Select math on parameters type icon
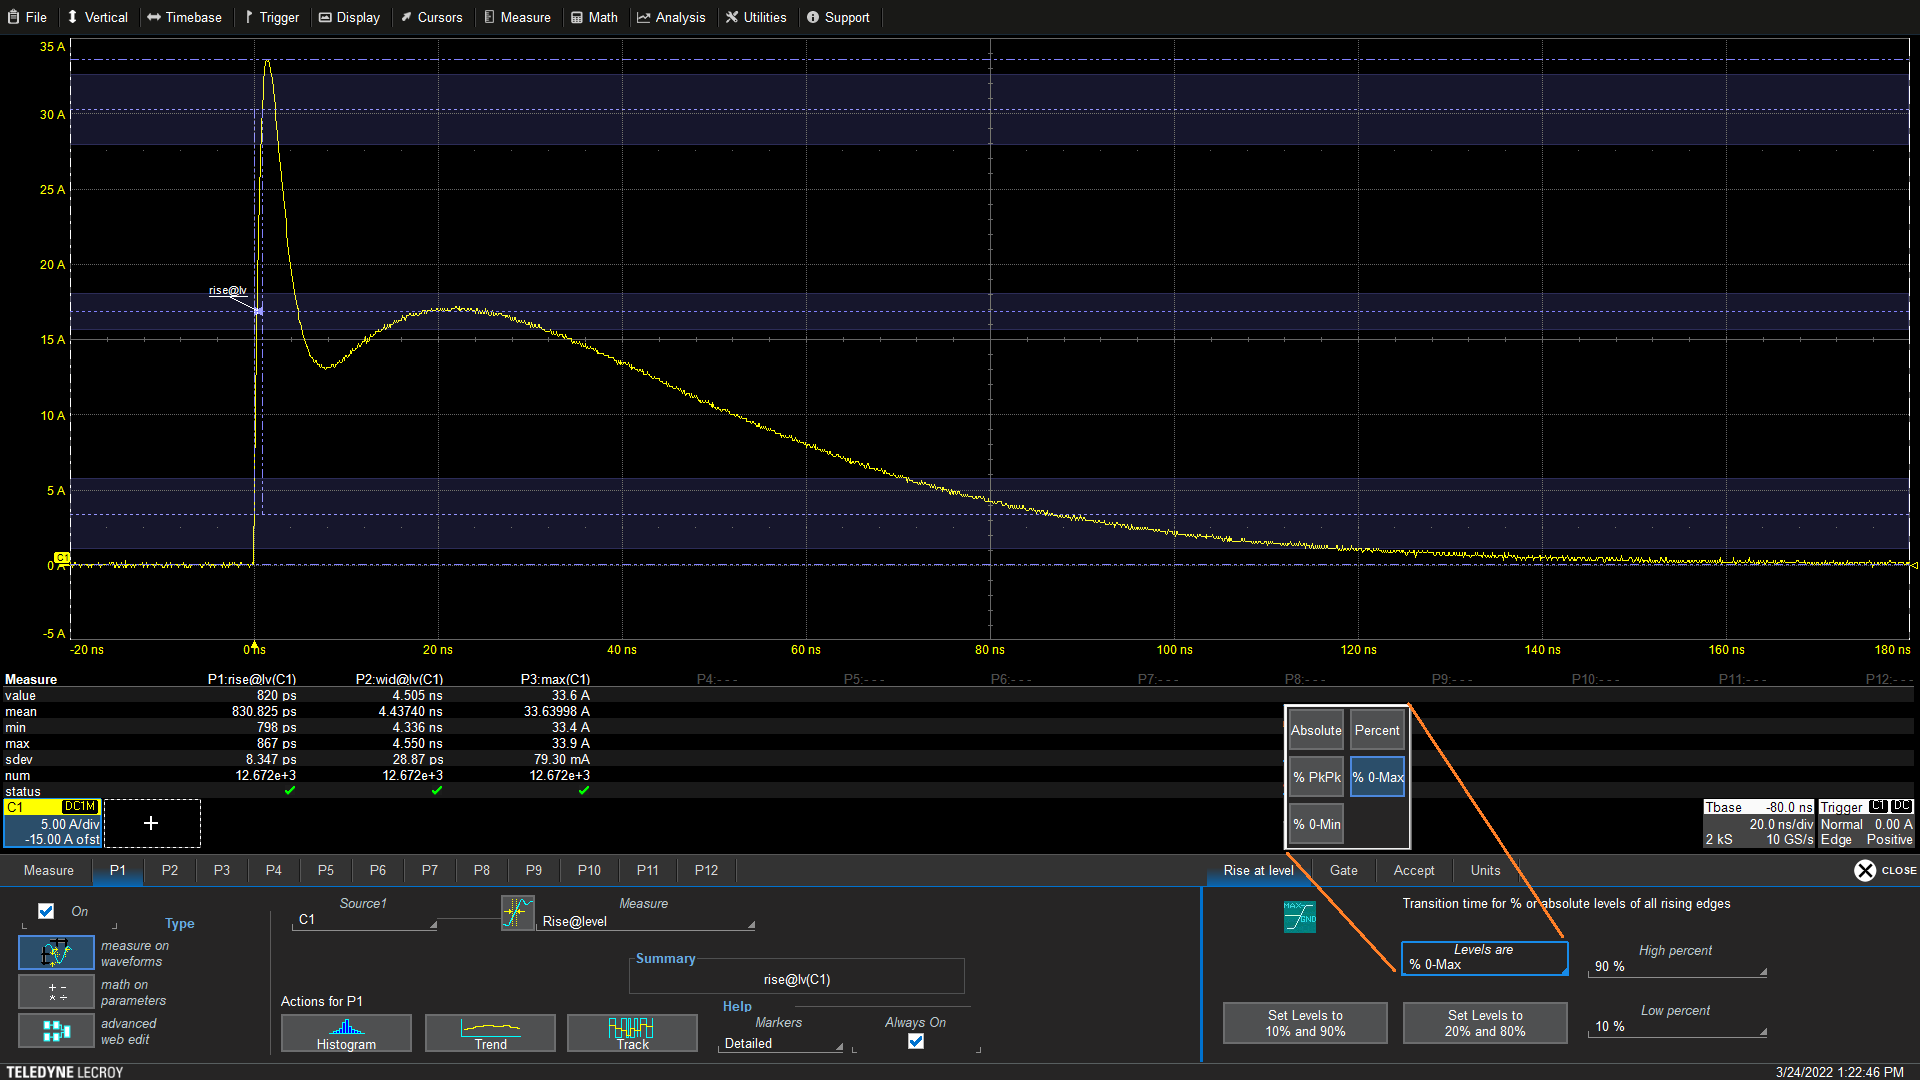 tap(56, 992)
